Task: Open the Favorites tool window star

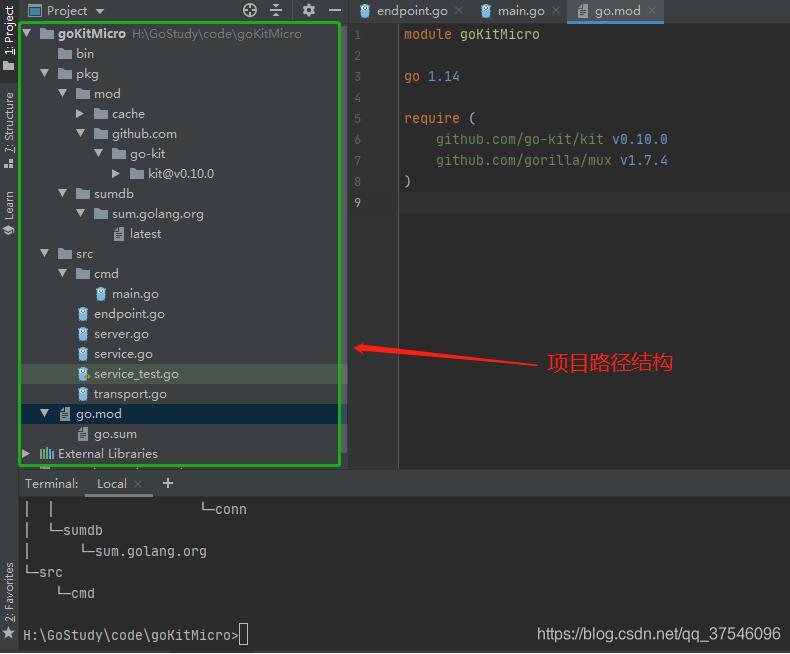Action: [9, 633]
